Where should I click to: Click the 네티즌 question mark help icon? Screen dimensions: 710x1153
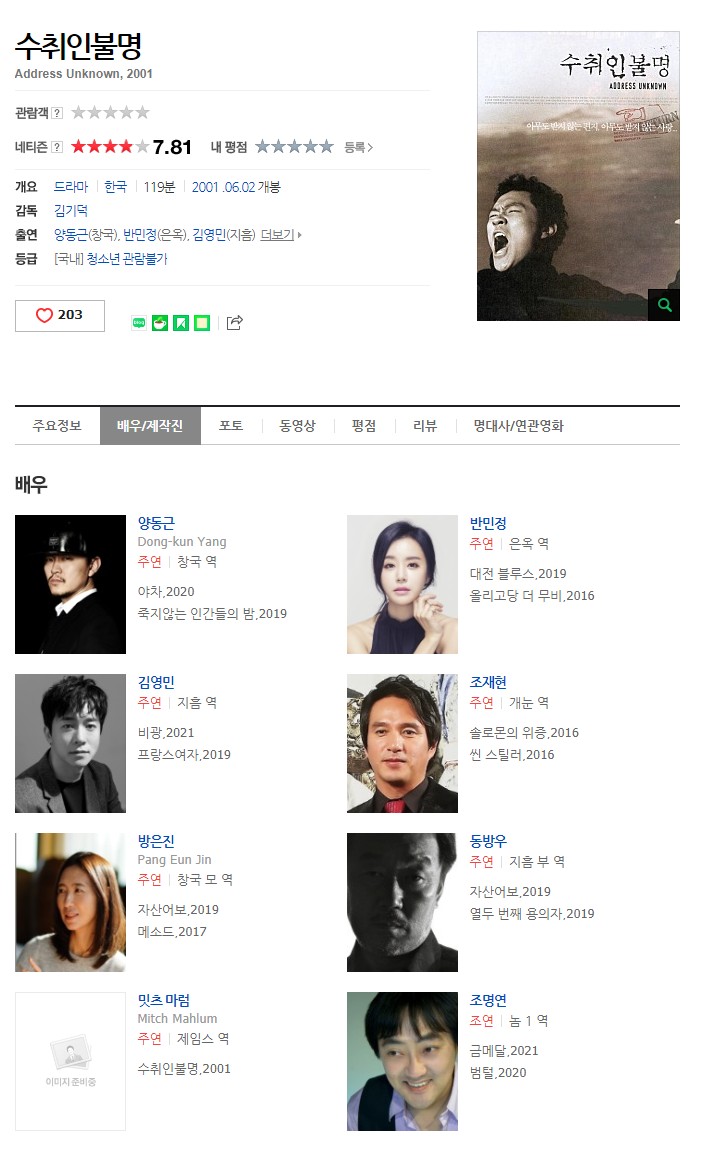[57, 146]
